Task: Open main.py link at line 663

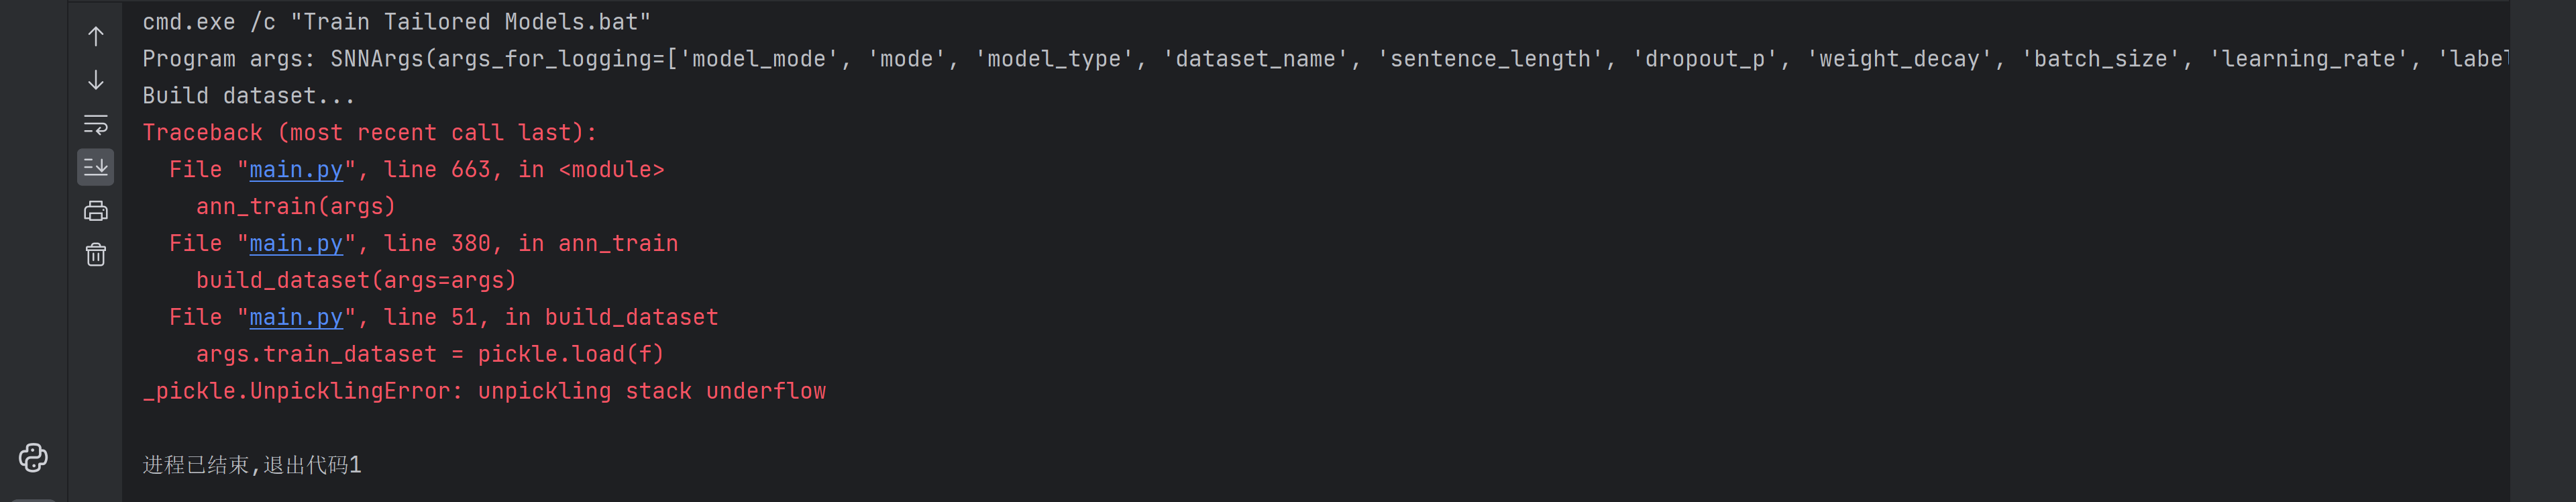Action: (295, 170)
